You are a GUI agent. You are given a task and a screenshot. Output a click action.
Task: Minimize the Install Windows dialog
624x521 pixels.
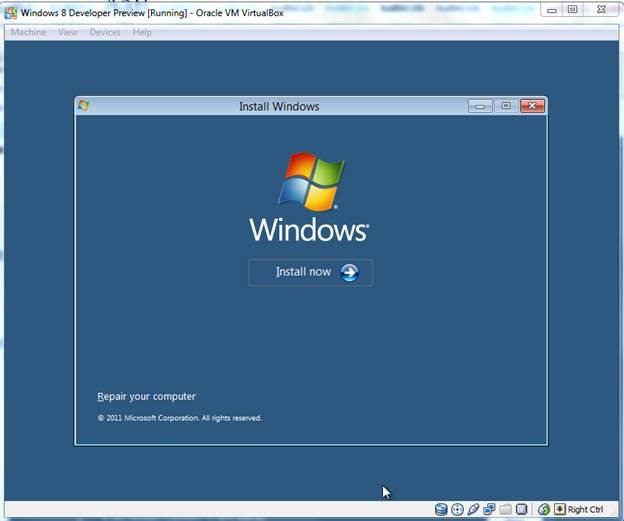click(480, 106)
